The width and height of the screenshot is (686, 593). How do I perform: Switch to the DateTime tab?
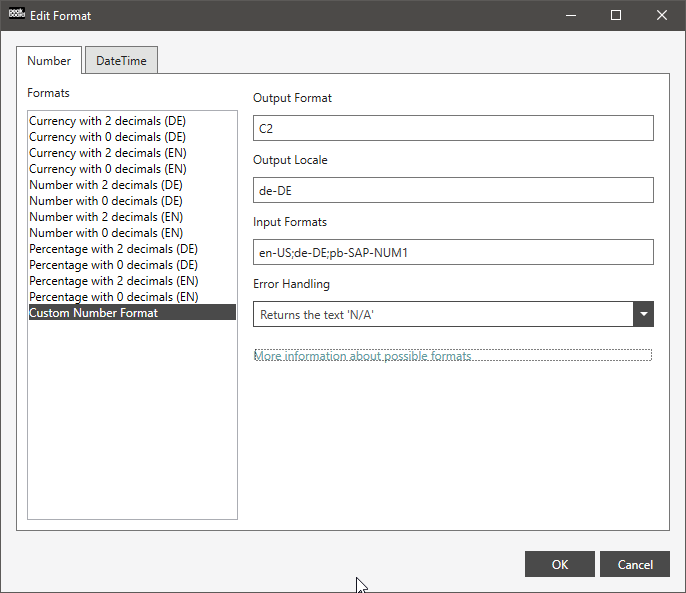point(121,60)
